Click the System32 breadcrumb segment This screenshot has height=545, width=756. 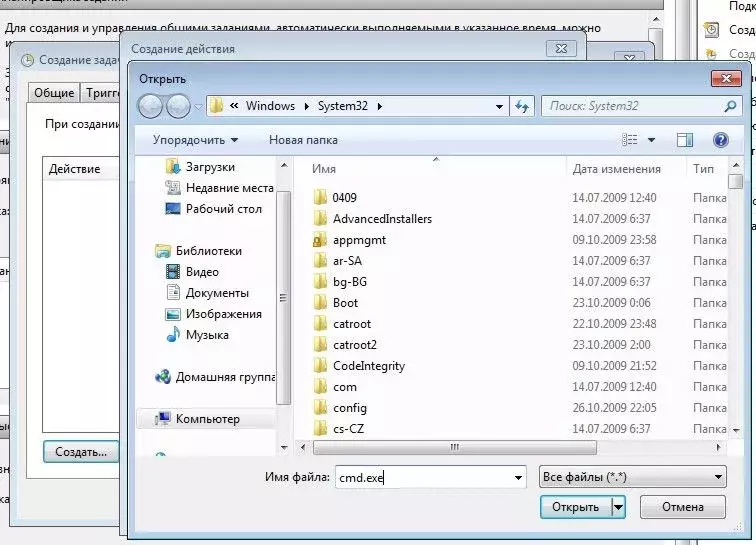point(342,106)
